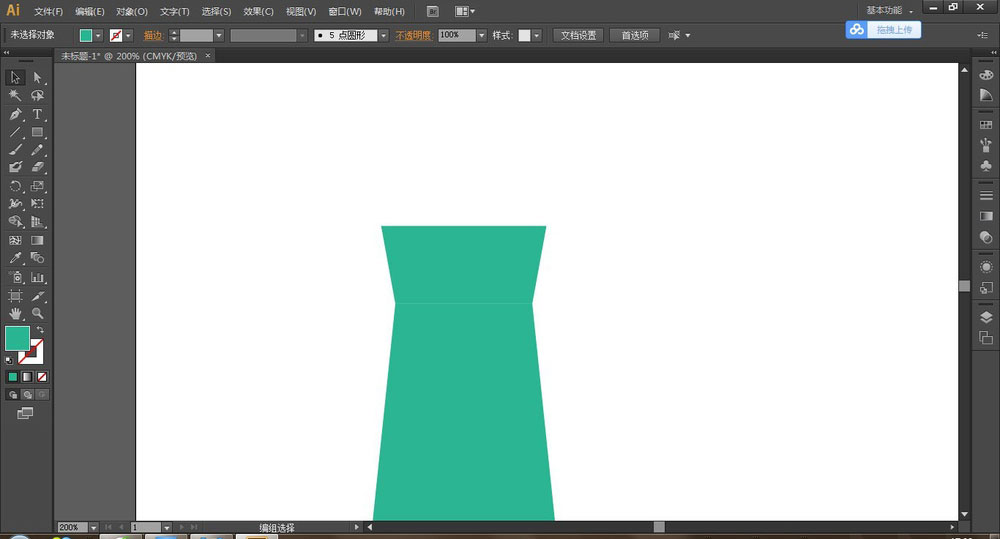Click the 首选项 button
The width and height of the screenshot is (1000, 539).
(x=634, y=35)
